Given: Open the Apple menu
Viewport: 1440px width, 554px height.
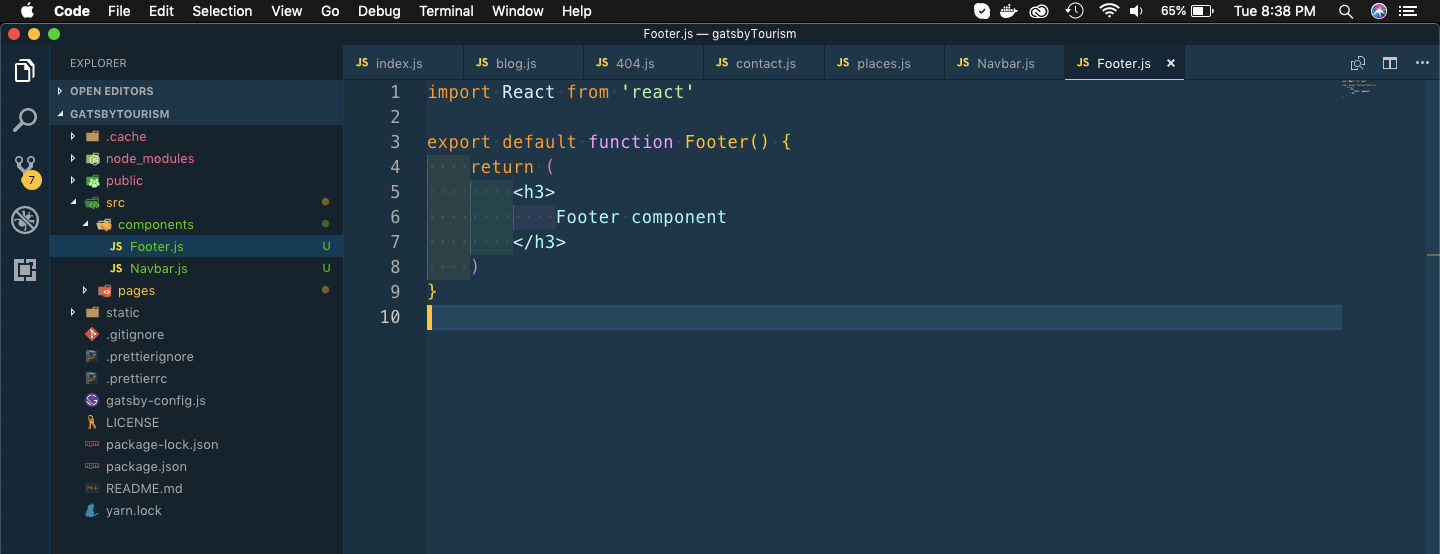Looking at the screenshot, I should pyautogui.click(x=27, y=11).
